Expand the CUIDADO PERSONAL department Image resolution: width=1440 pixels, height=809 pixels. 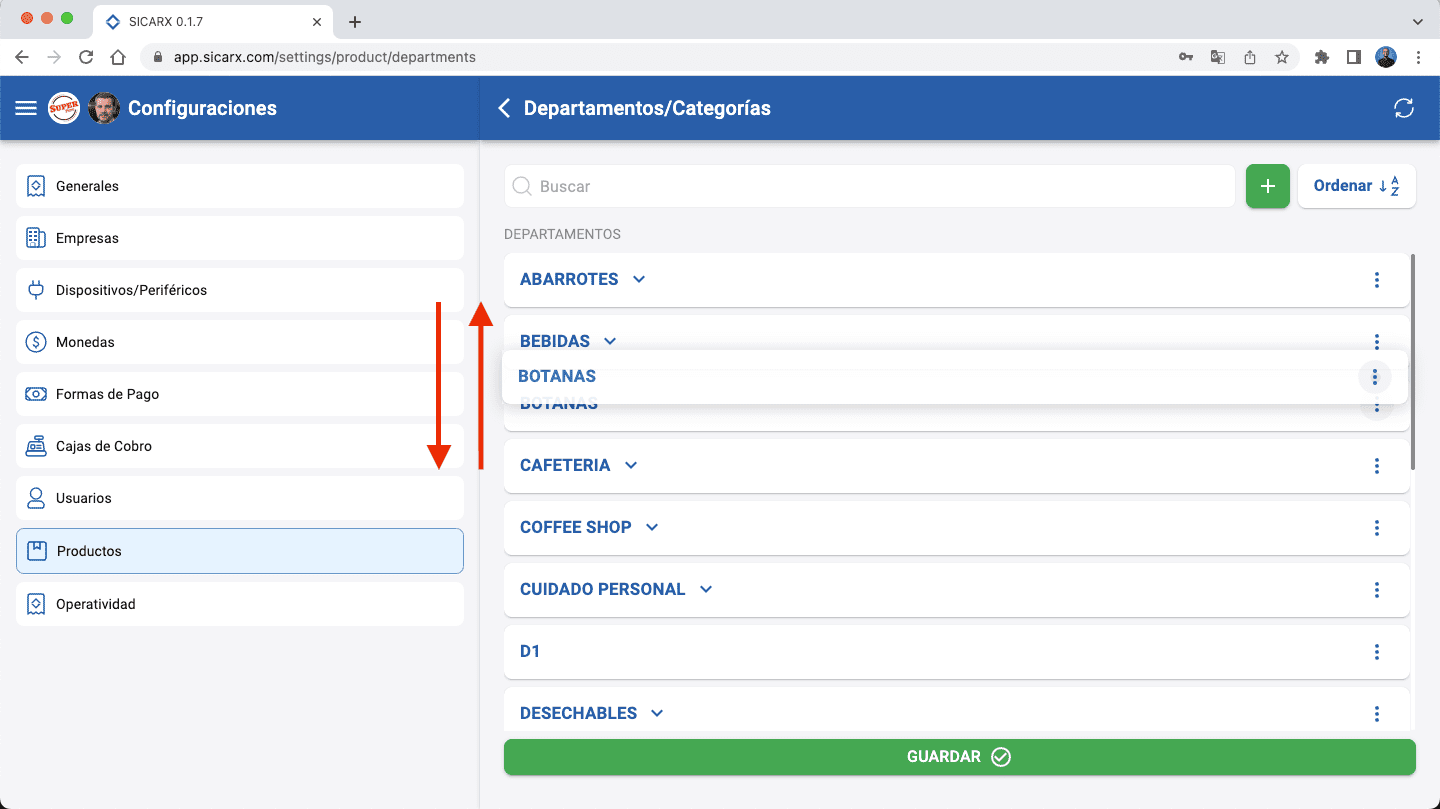tap(706, 590)
